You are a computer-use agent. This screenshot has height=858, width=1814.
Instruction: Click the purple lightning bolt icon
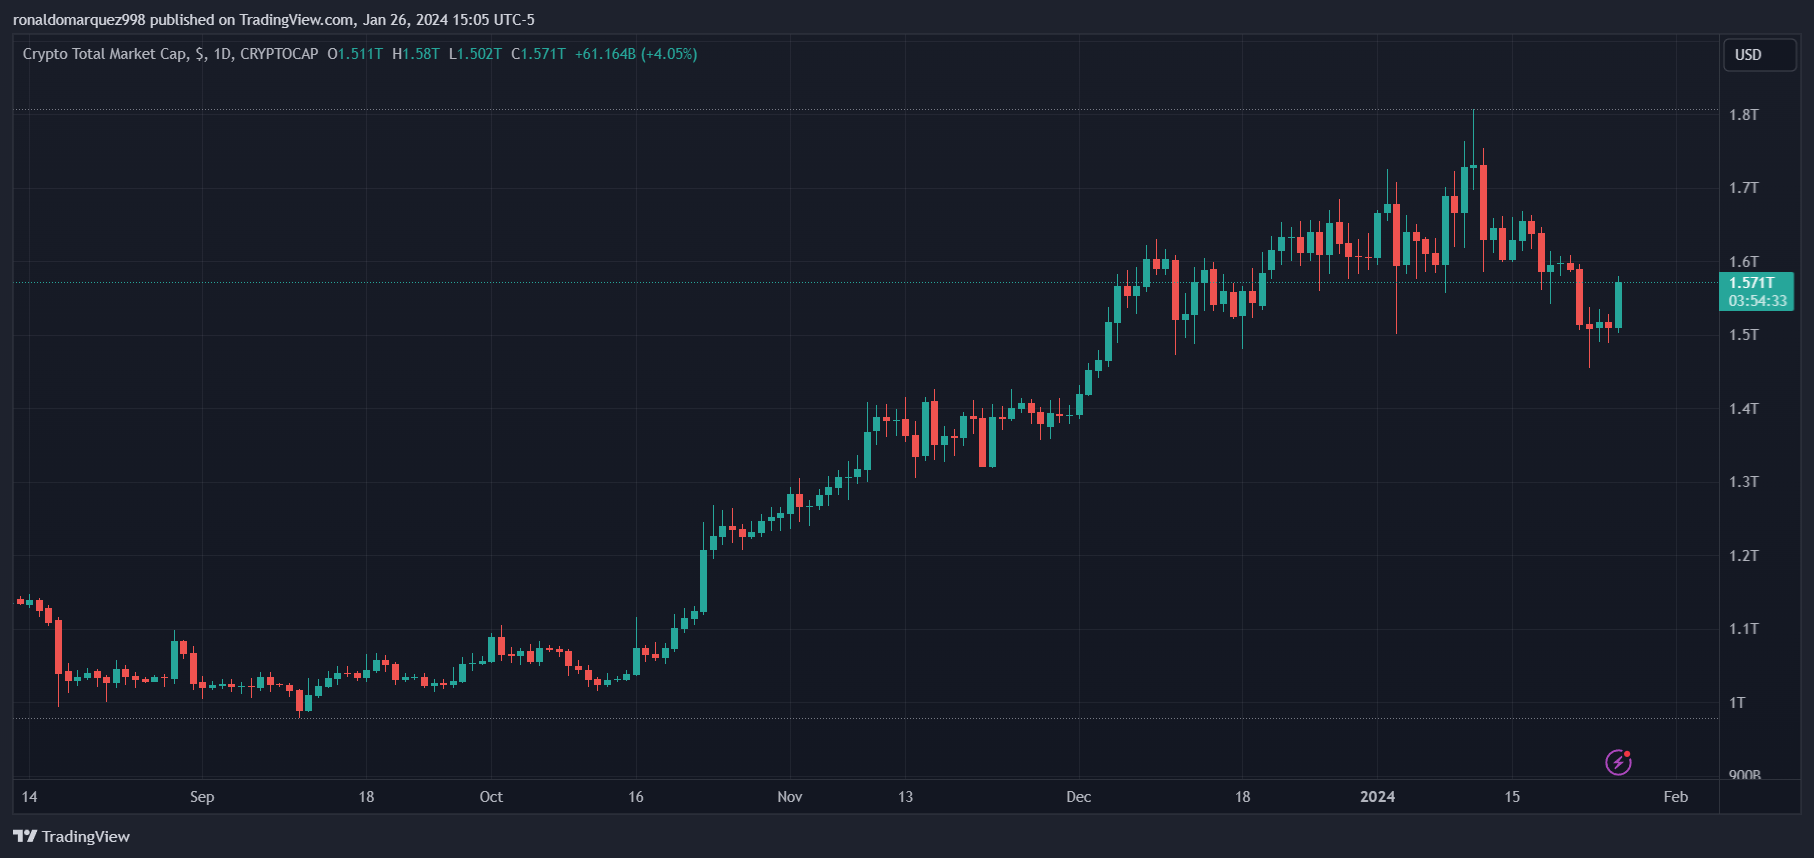[x=1618, y=763]
